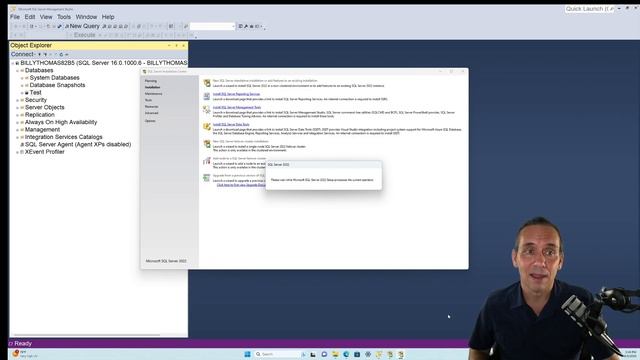Open Resources page in Installation Center
Image resolution: width=640 pixels, height=360 pixels.
151,107
